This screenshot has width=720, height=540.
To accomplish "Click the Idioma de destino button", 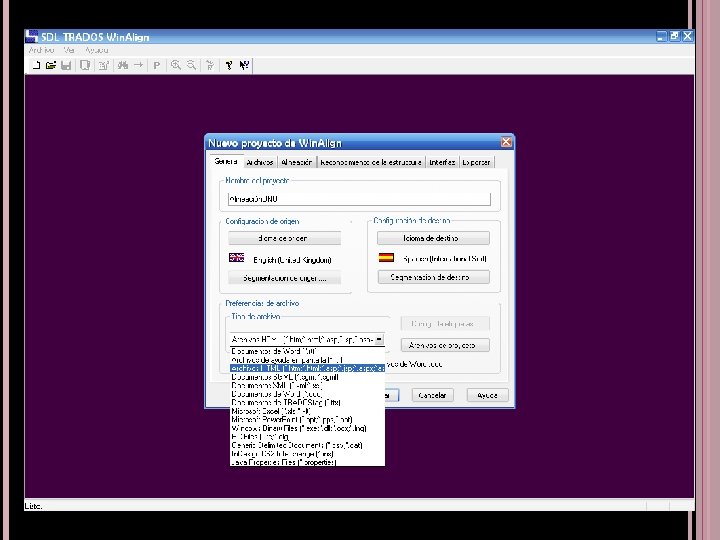I will [x=433, y=238].
